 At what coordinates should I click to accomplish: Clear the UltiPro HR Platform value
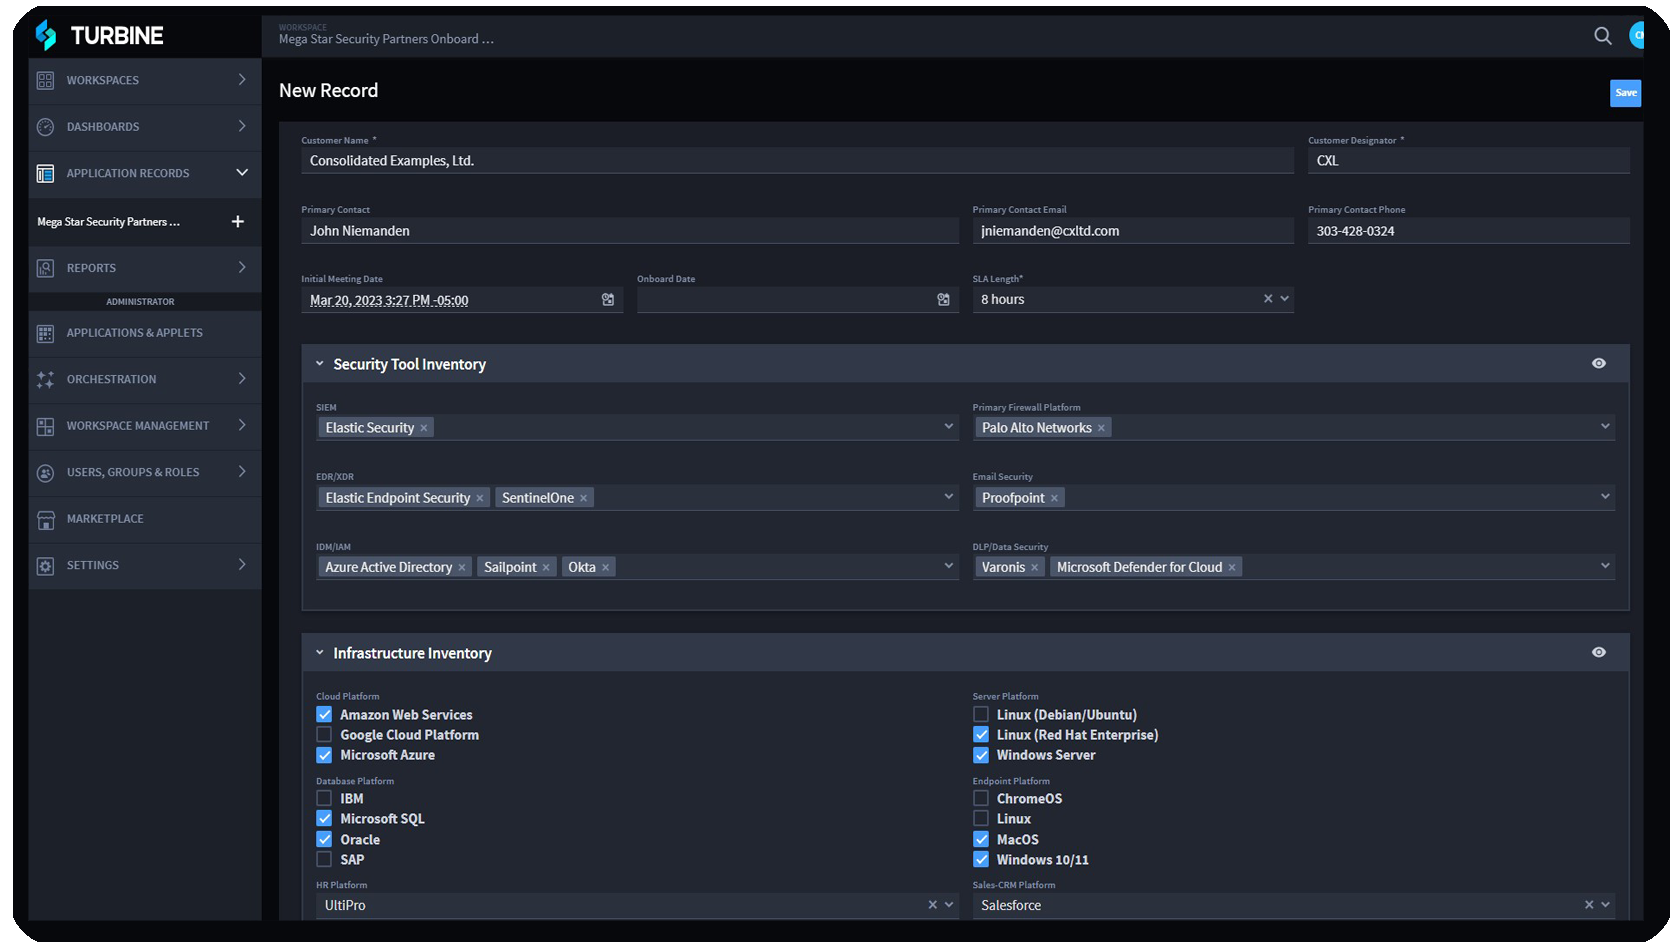pyautogui.click(x=933, y=904)
